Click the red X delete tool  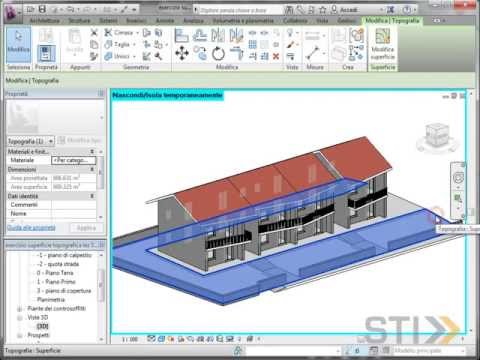276,56
